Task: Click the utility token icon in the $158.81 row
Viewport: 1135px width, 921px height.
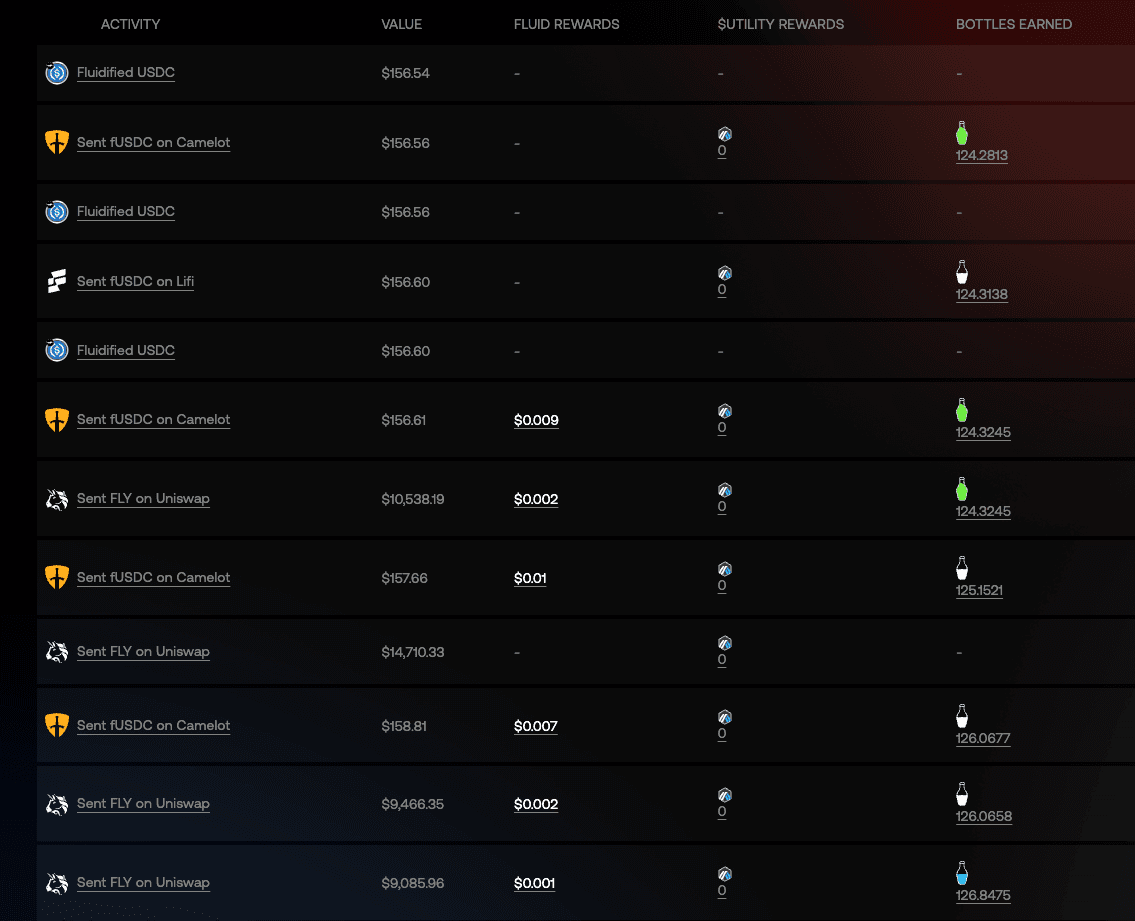Action: tap(725, 717)
